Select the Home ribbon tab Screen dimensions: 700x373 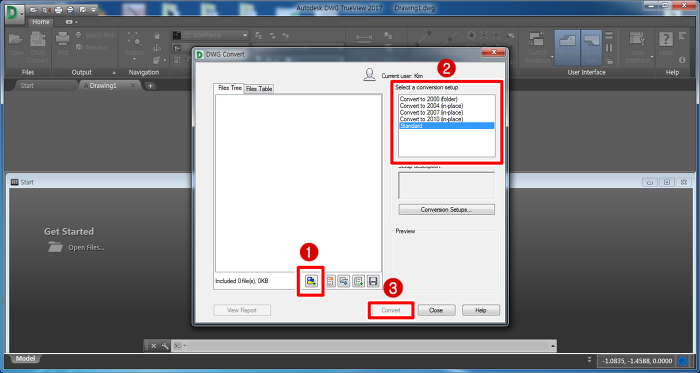[41, 22]
